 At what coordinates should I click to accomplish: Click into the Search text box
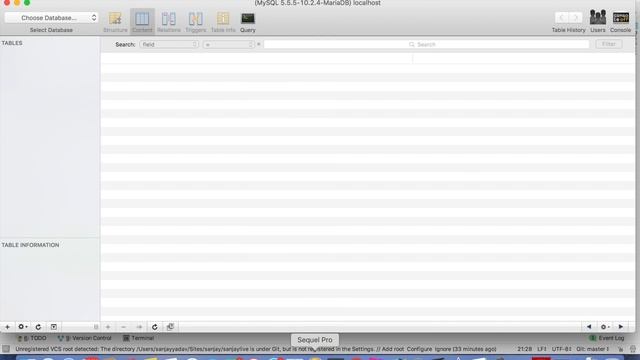click(x=426, y=44)
